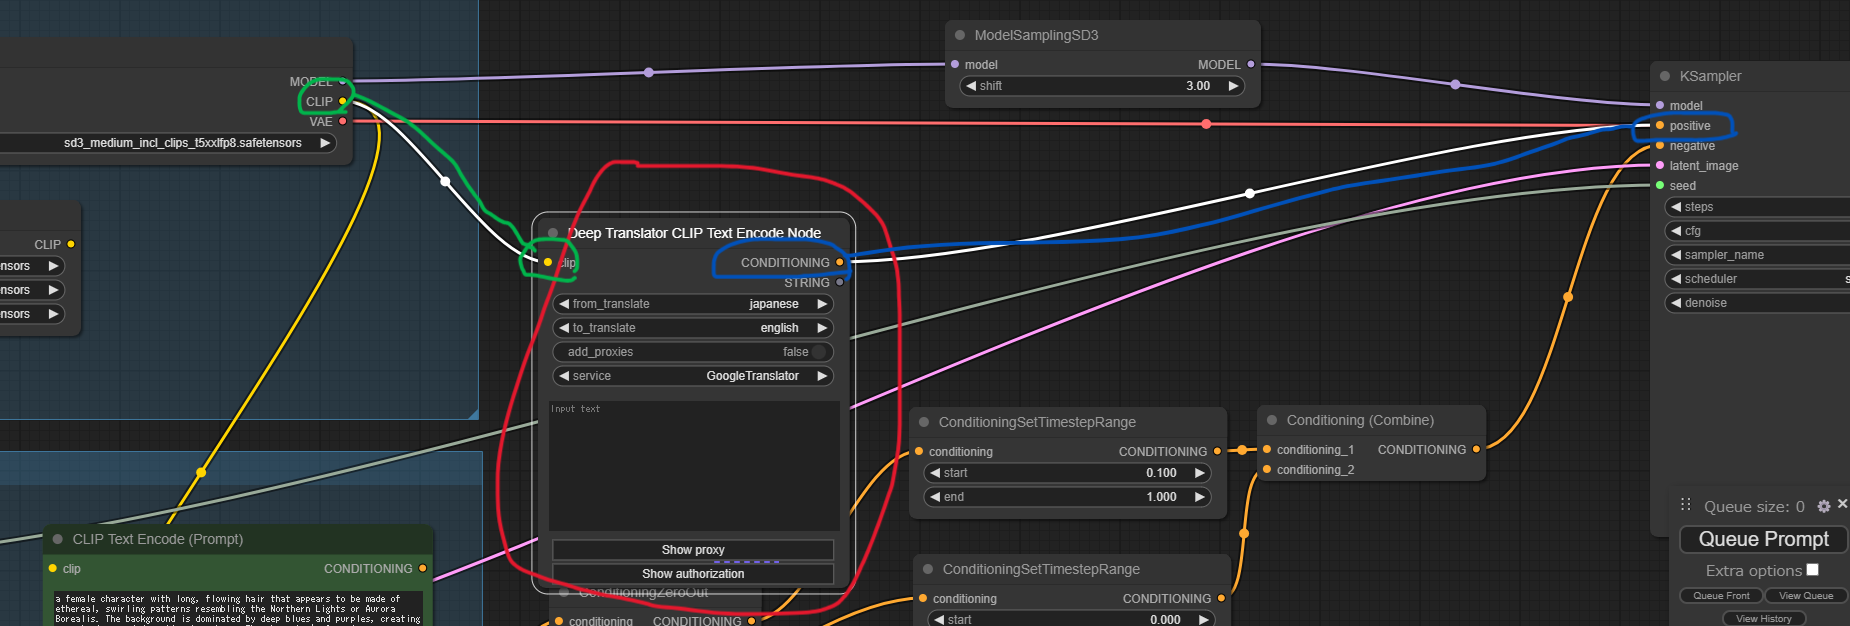The image size is (1850, 626).
Task: Select previous from_translate language with left arrow
Action: click(x=564, y=304)
